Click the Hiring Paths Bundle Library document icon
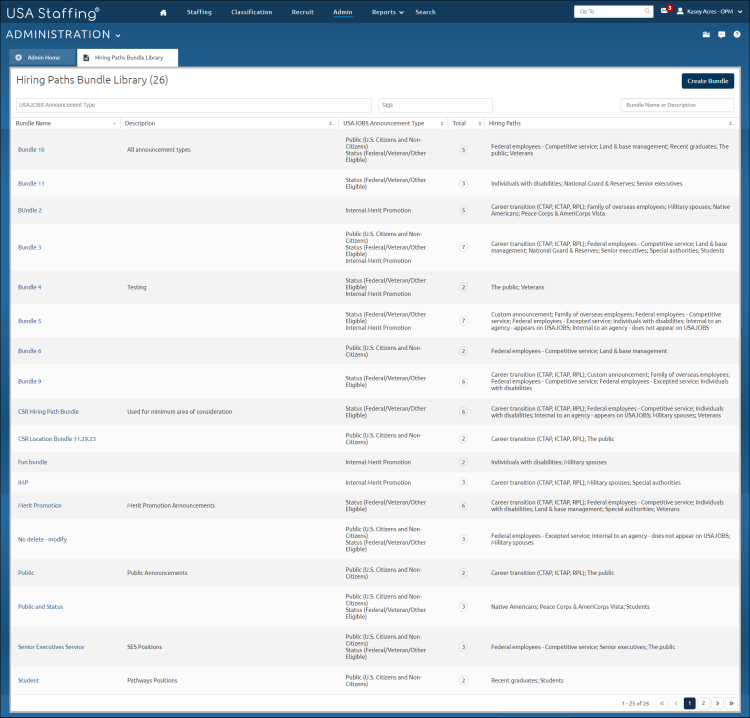This screenshot has height=718, width=750. tap(86, 57)
